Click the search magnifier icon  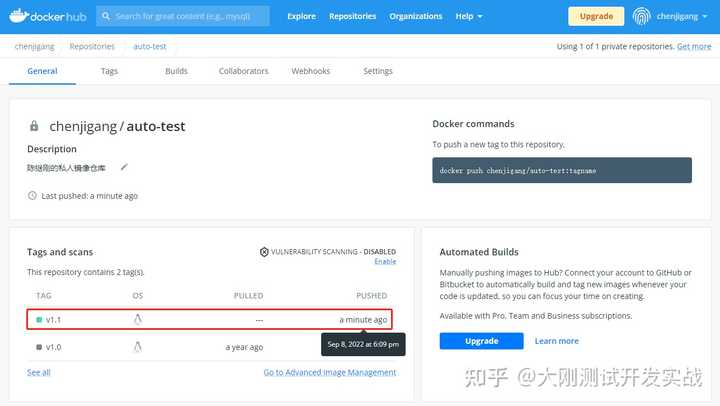tap(106, 16)
